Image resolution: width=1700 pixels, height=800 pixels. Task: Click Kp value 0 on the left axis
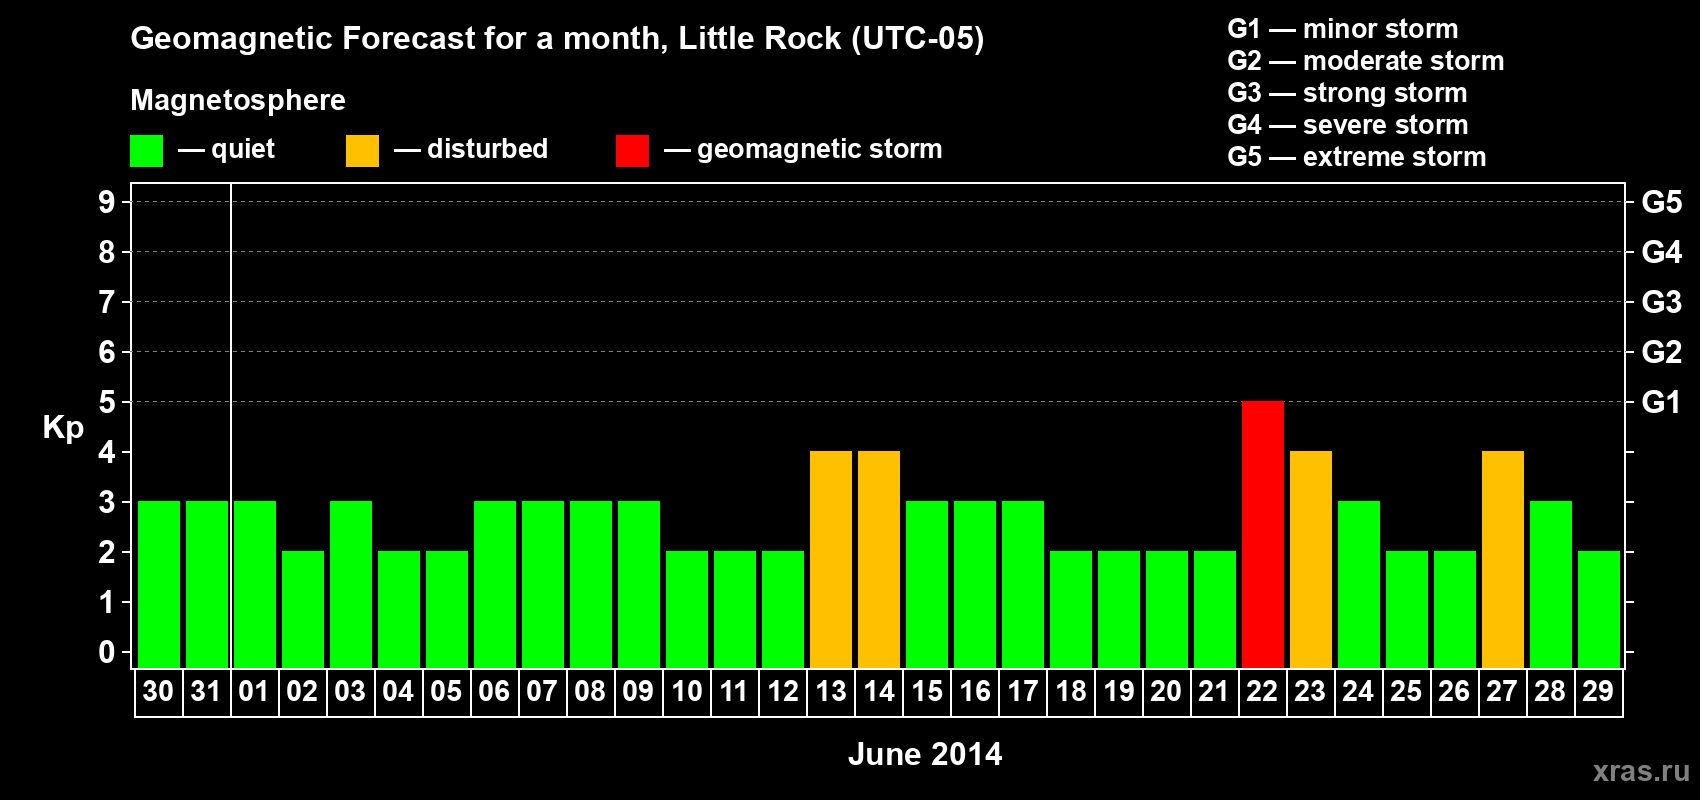tap(107, 652)
